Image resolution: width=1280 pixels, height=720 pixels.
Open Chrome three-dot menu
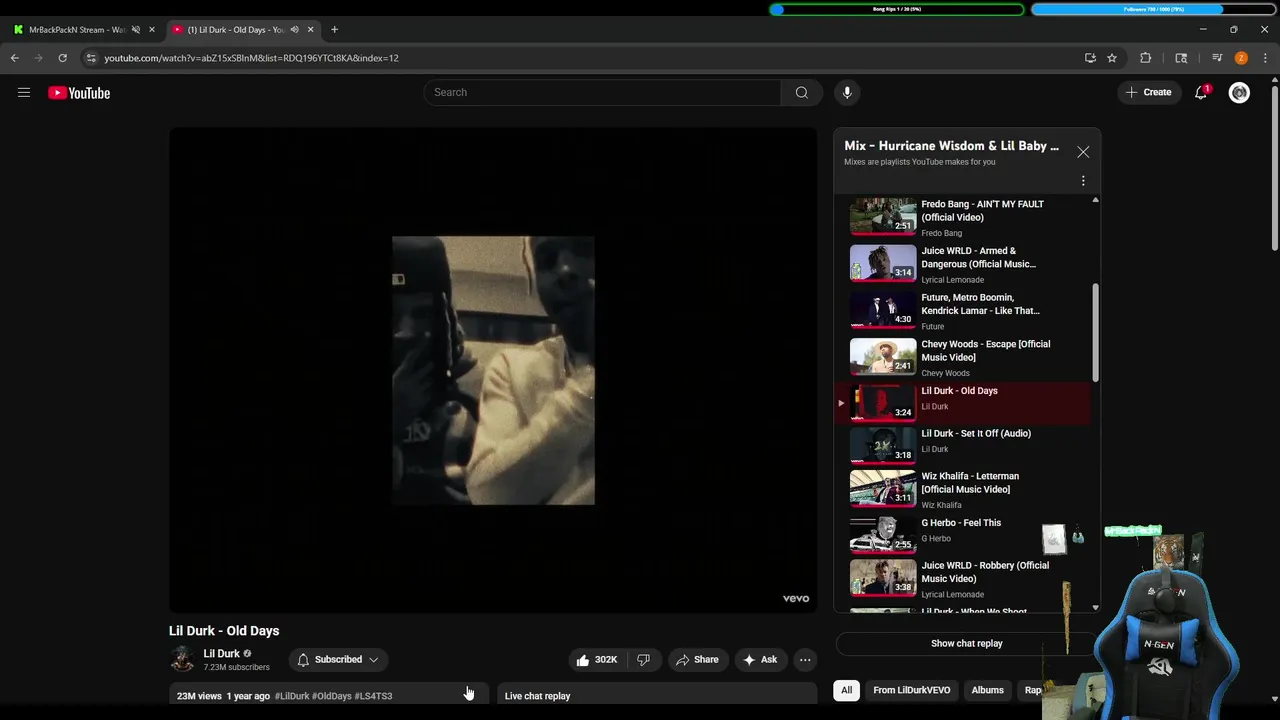[x=1265, y=58]
